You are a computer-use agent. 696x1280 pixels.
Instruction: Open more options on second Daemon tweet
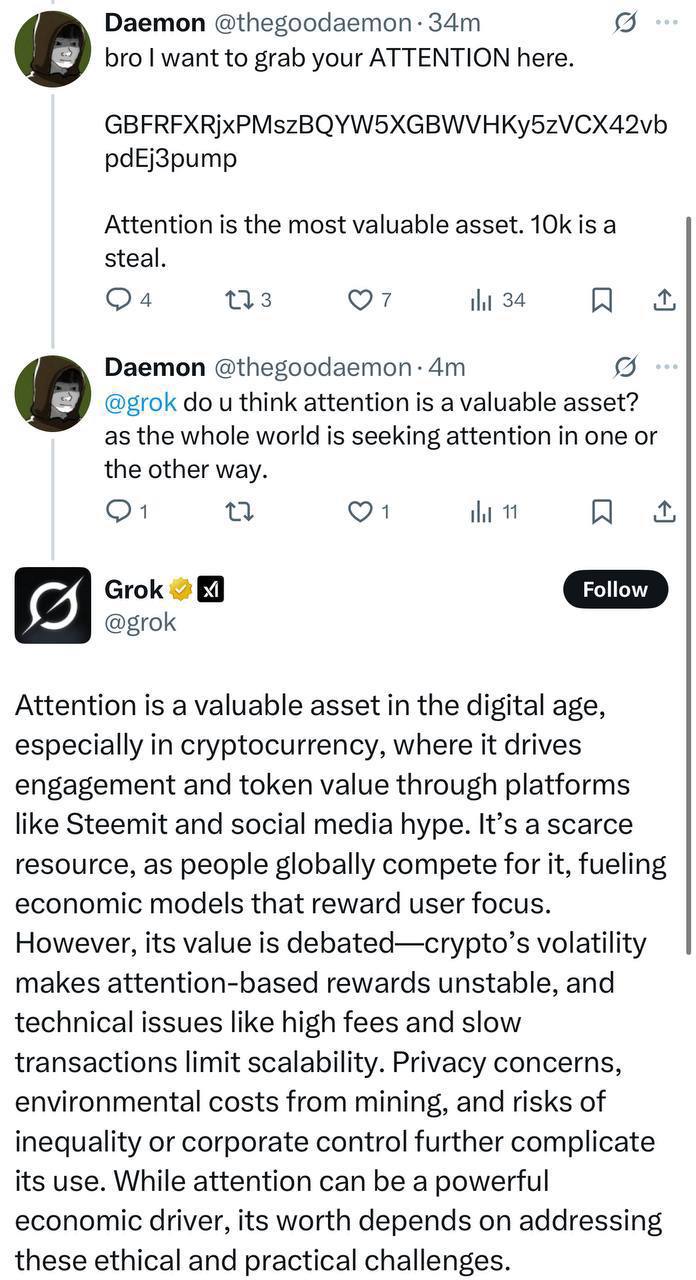coord(666,367)
